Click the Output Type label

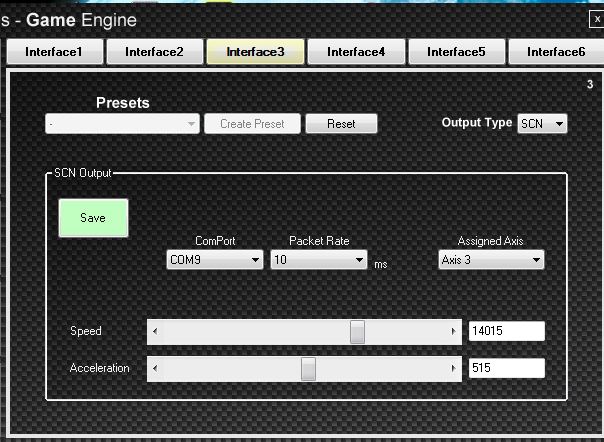pyautogui.click(x=477, y=123)
